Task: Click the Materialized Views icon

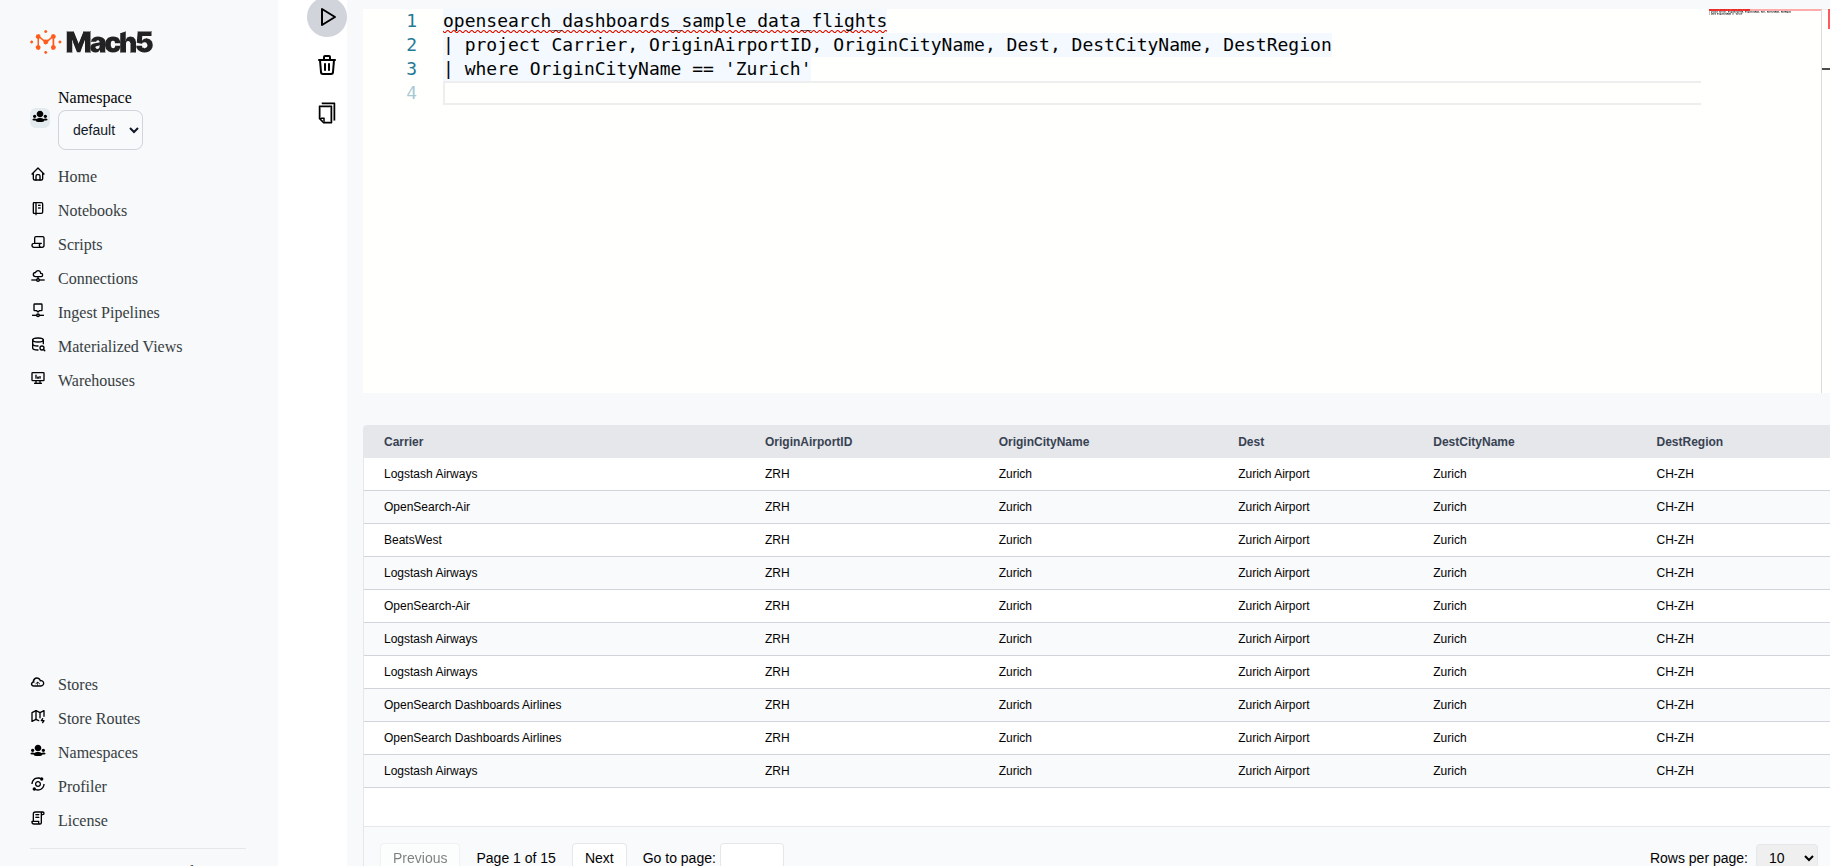Action: tap(38, 345)
